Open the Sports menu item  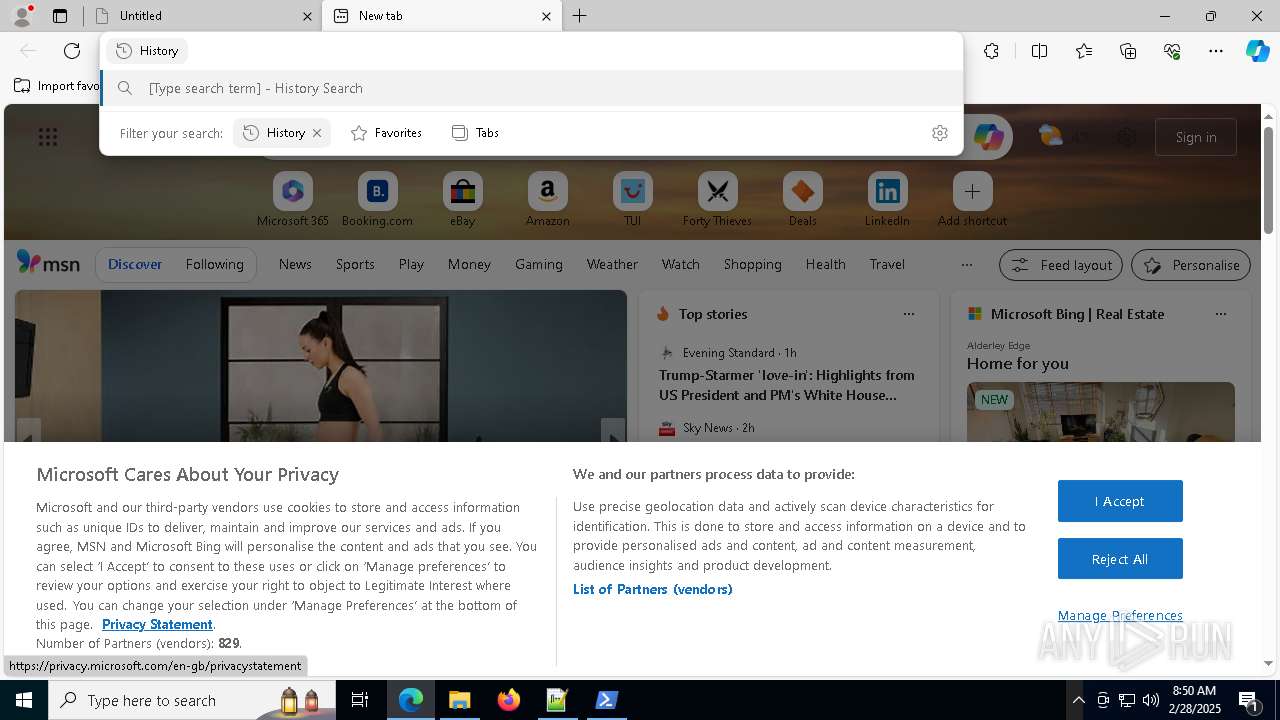pyautogui.click(x=355, y=264)
